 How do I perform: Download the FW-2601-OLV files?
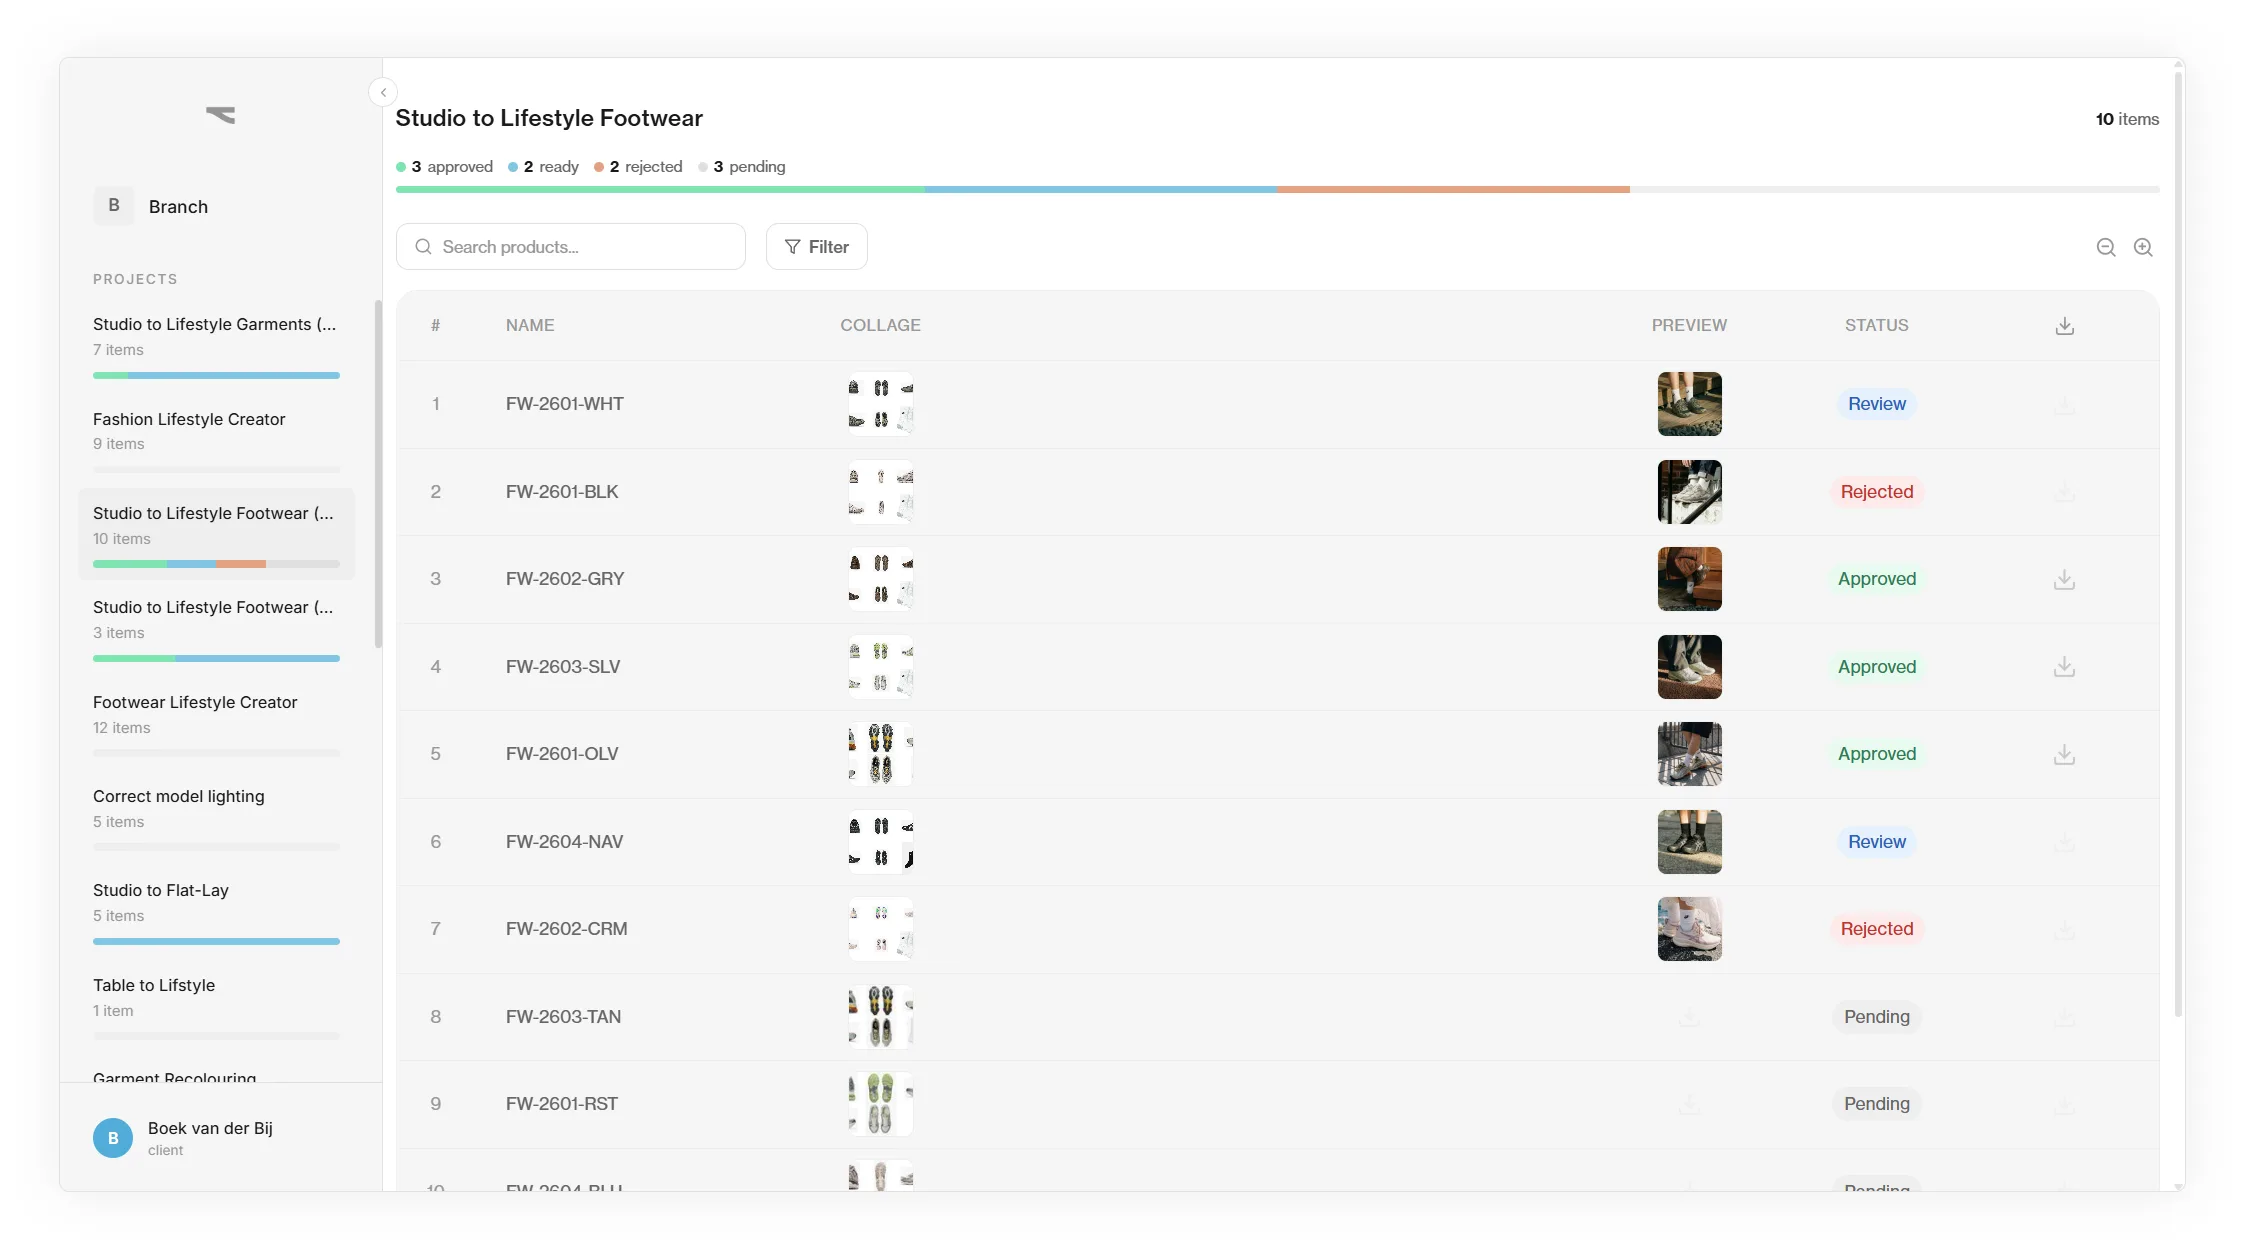click(2064, 754)
